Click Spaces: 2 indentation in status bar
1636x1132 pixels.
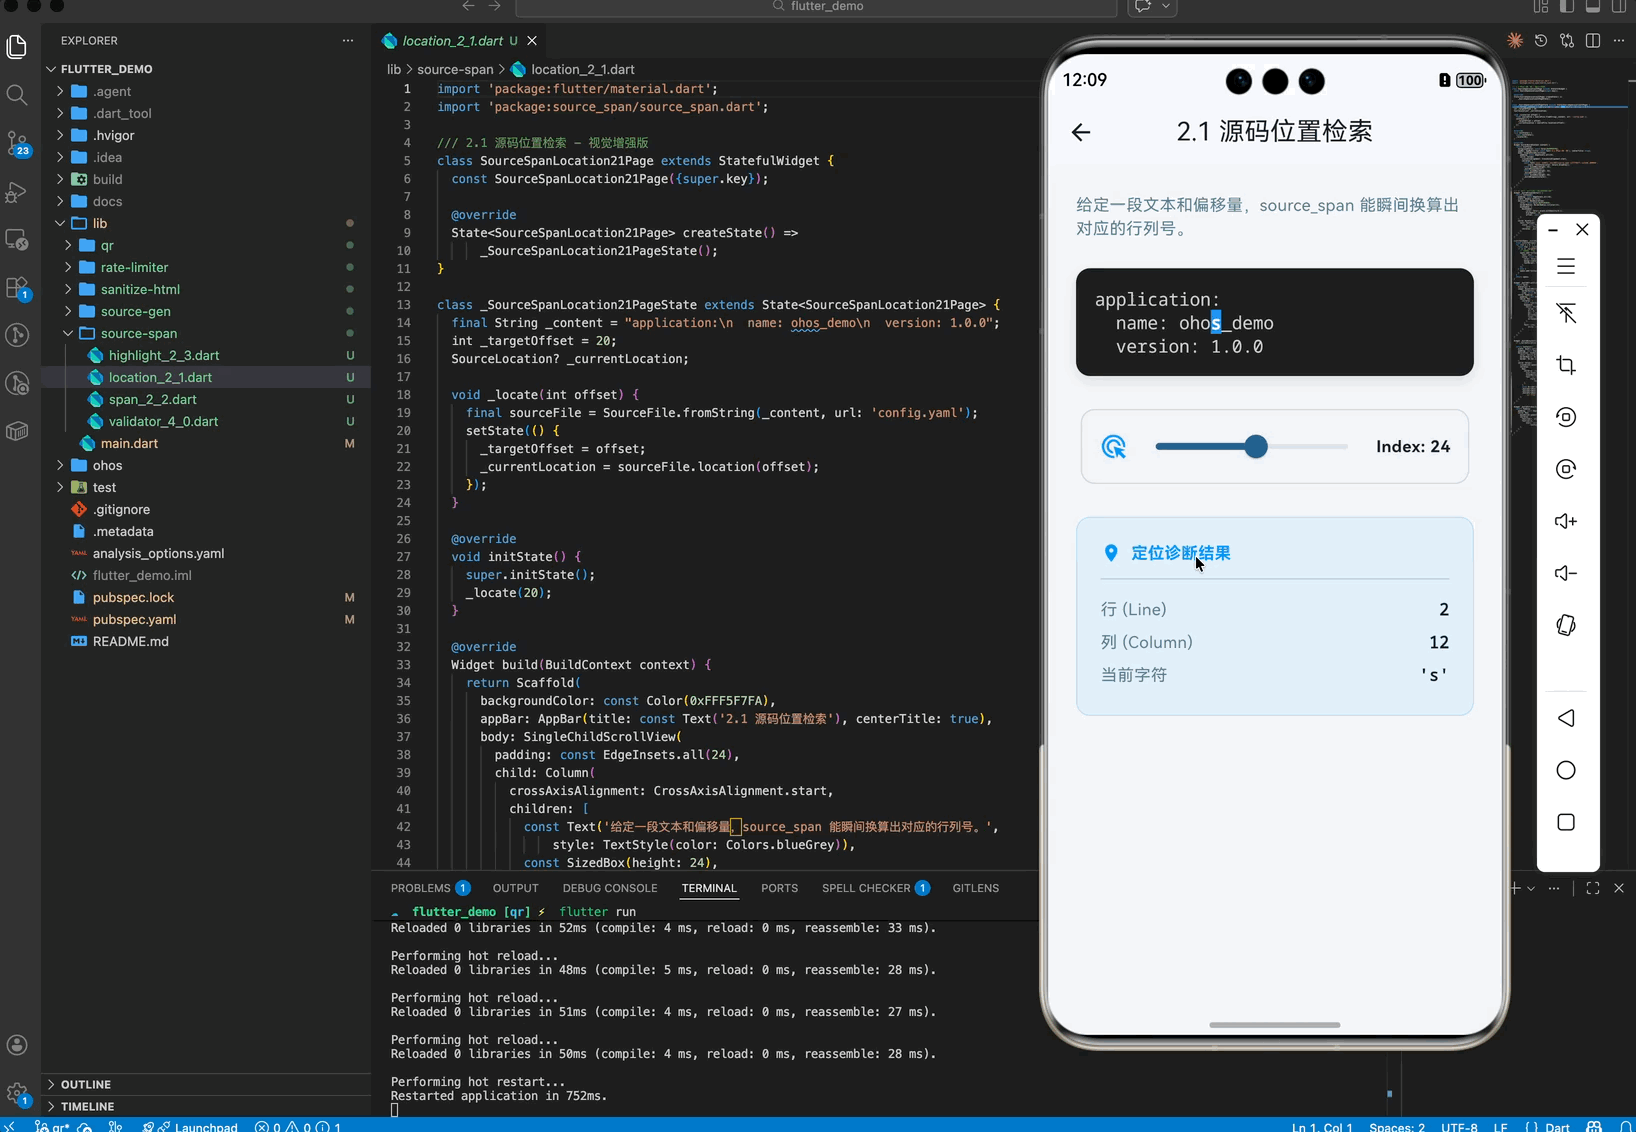[x=1397, y=1126]
